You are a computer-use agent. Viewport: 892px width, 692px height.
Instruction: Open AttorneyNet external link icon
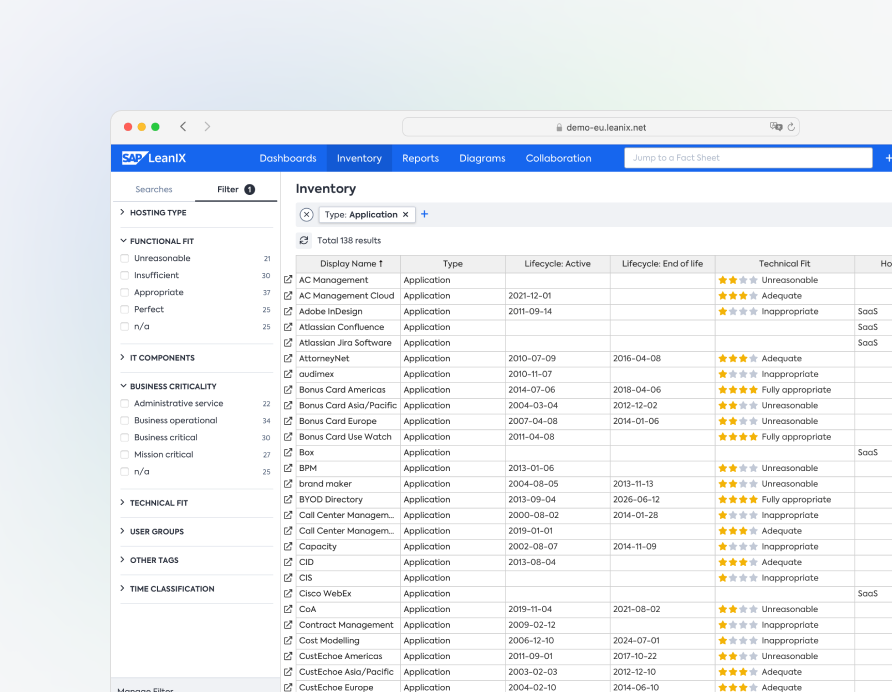pyautogui.click(x=288, y=358)
